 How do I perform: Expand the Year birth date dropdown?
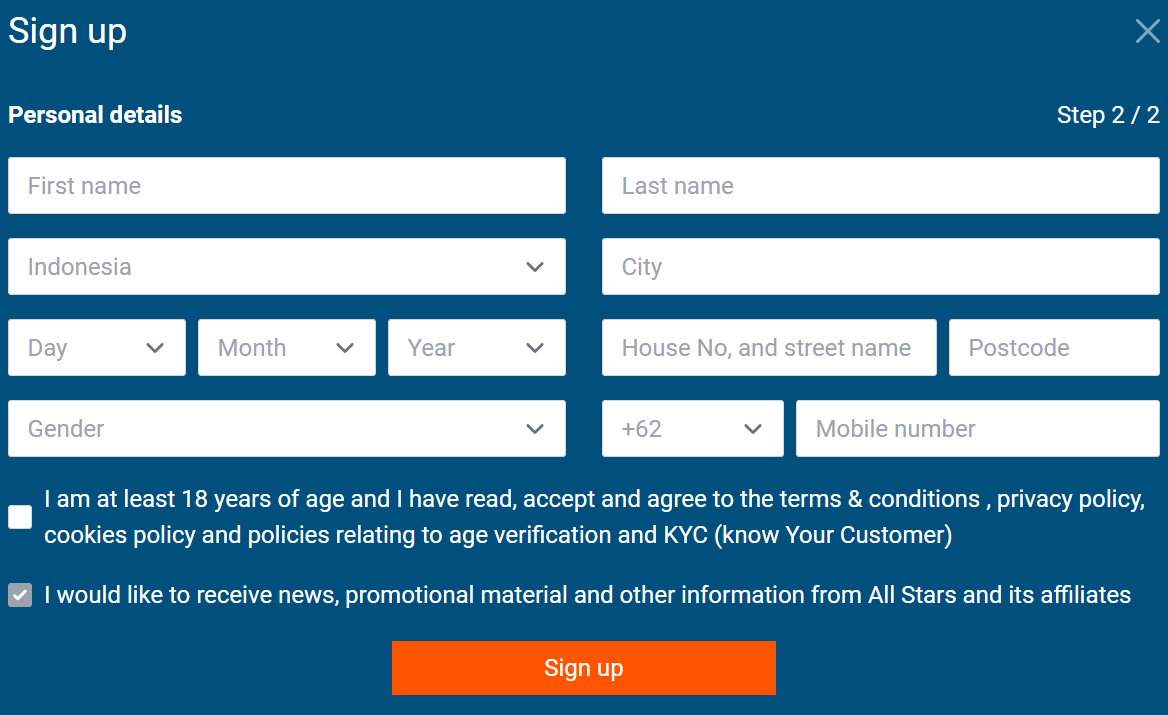(x=477, y=348)
